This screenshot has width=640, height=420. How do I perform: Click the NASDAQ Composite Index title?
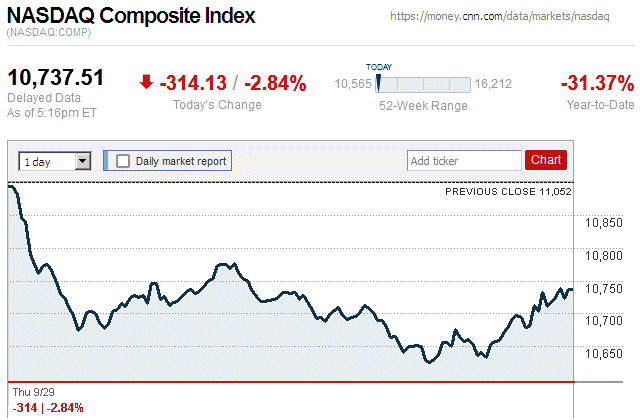(x=131, y=16)
